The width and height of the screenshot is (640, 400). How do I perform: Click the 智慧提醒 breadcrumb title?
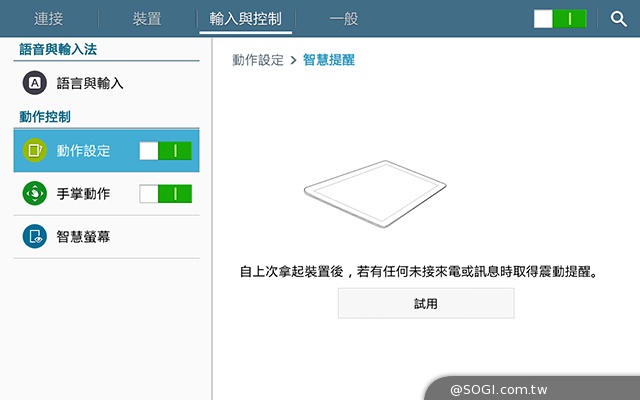[329, 60]
